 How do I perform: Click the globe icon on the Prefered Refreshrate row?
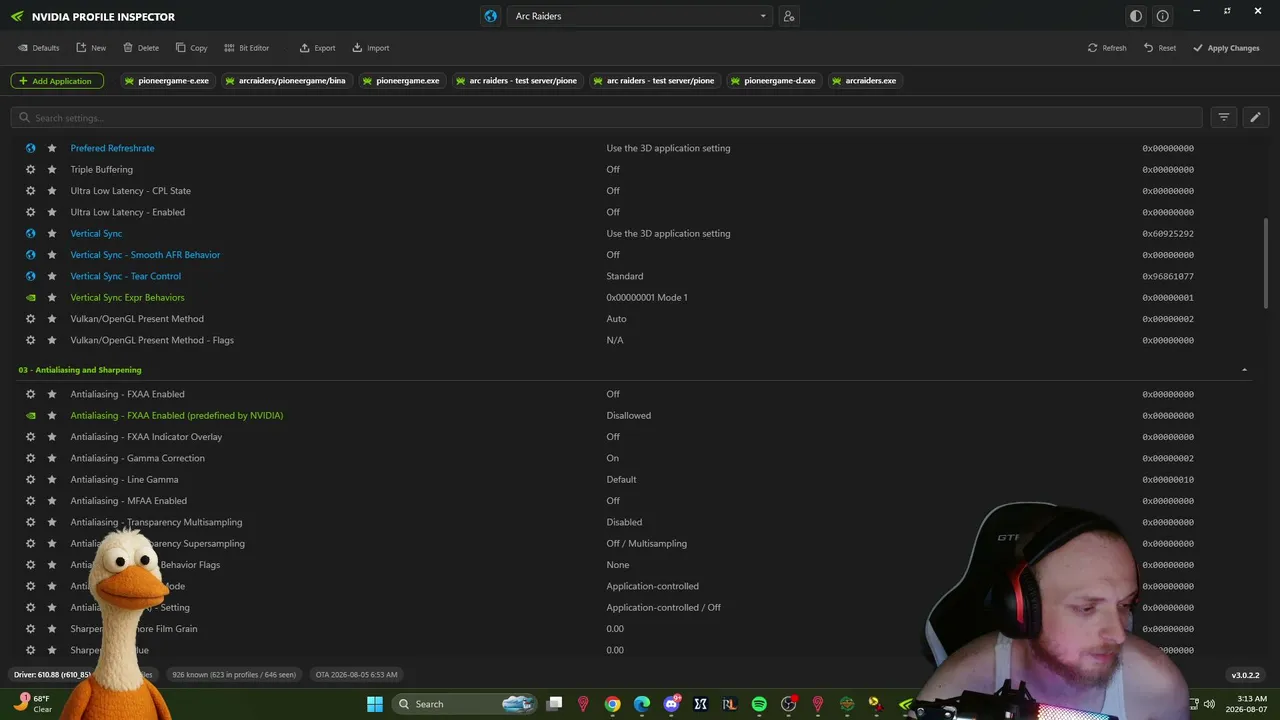(x=31, y=148)
